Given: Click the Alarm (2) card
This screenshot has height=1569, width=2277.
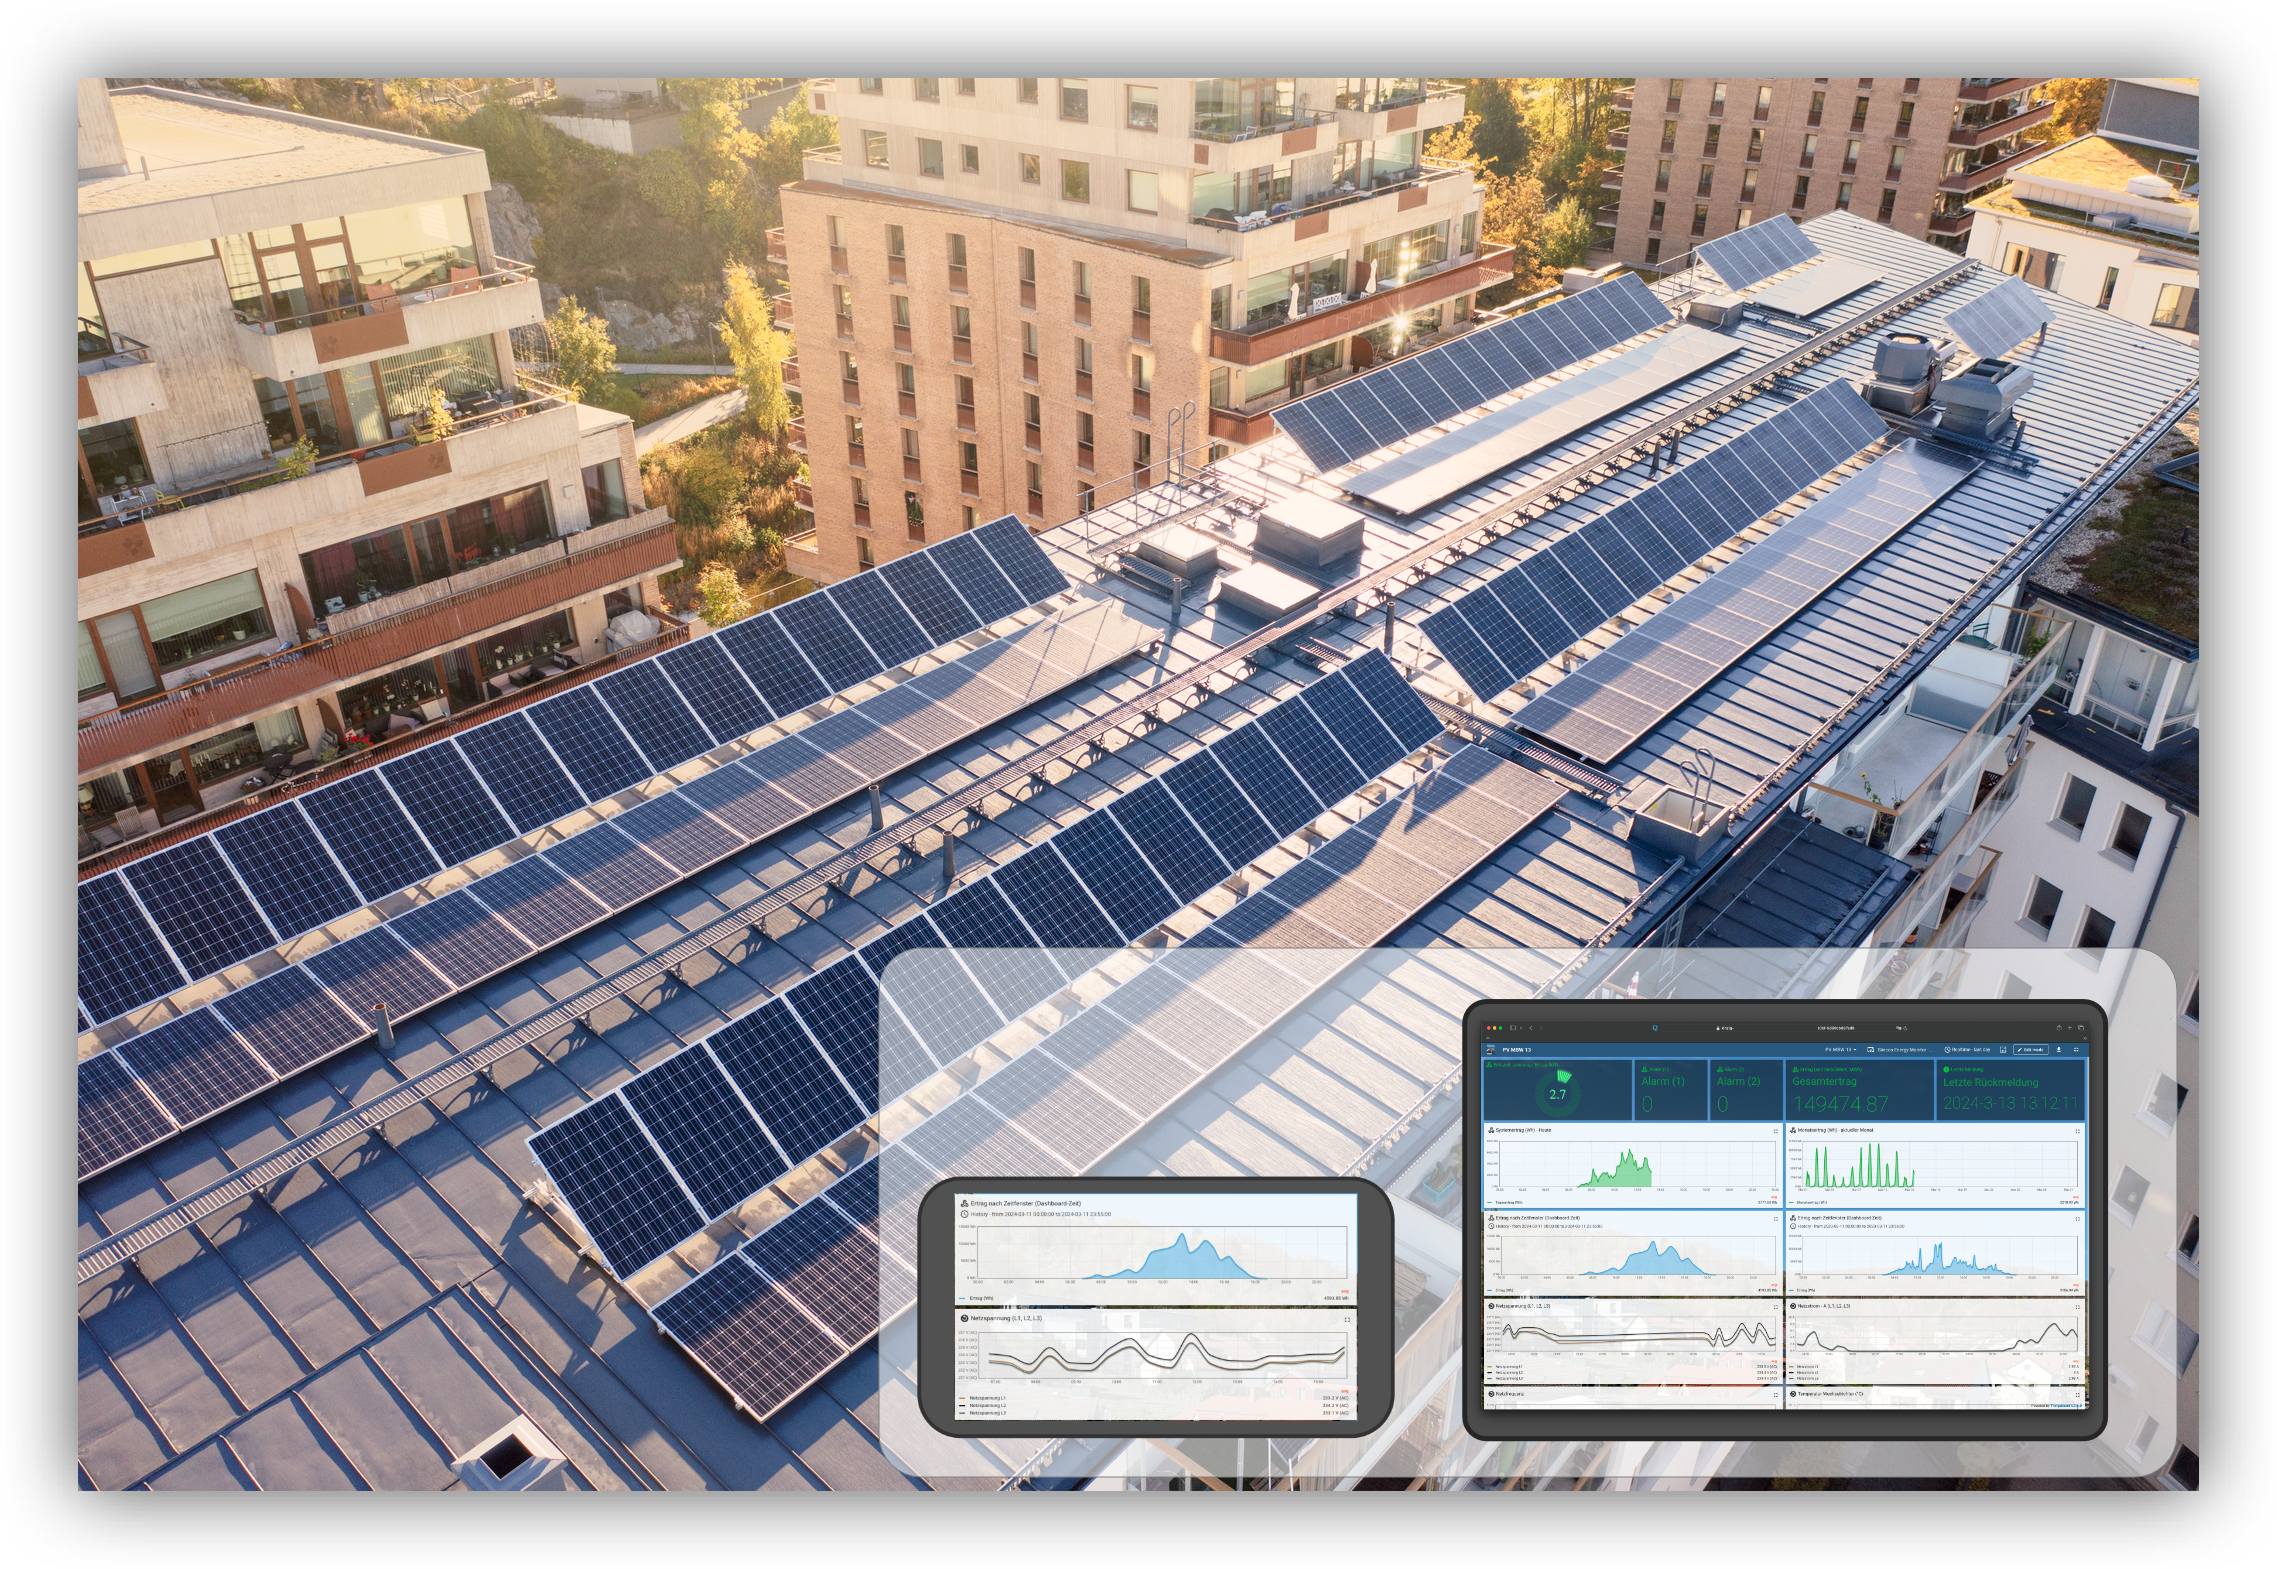Looking at the screenshot, I should click(1746, 1090).
